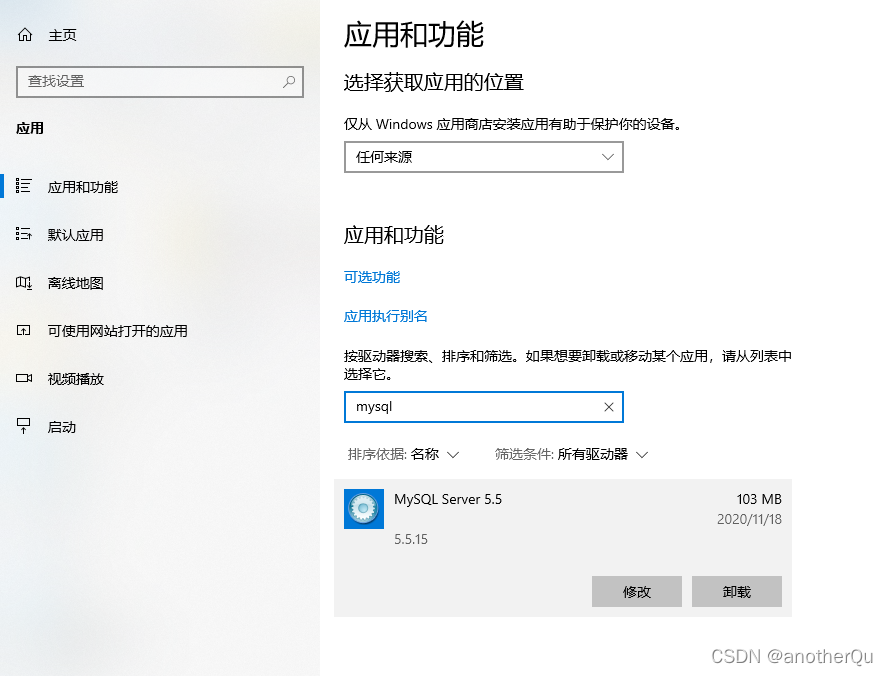Screen dimensions: 888x676
Task: Select 离线地图 in the sidebar
Action: pyautogui.click(x=76, y=283)
